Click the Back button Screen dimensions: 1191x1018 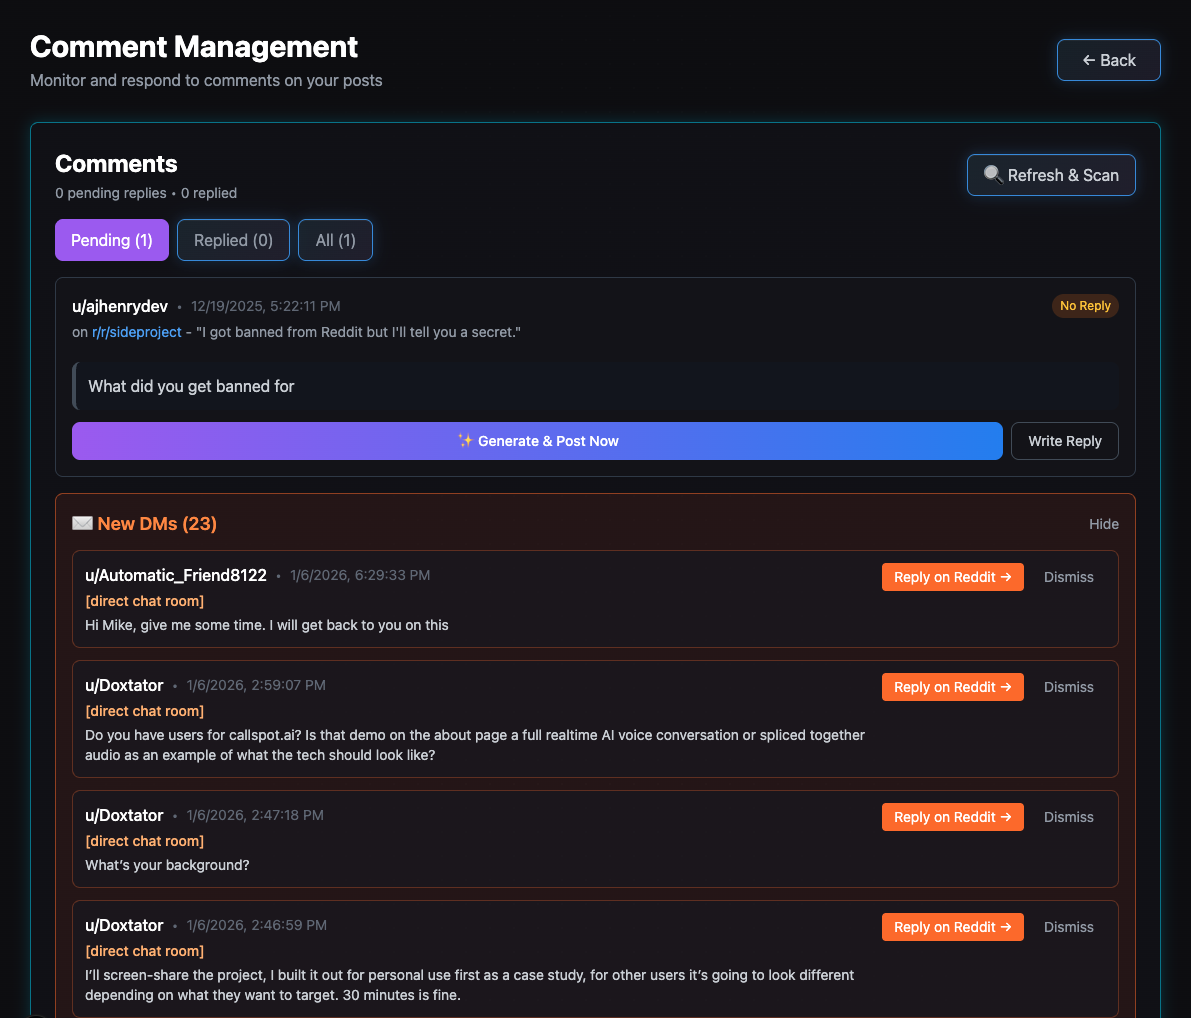[x=1108, y=60]
